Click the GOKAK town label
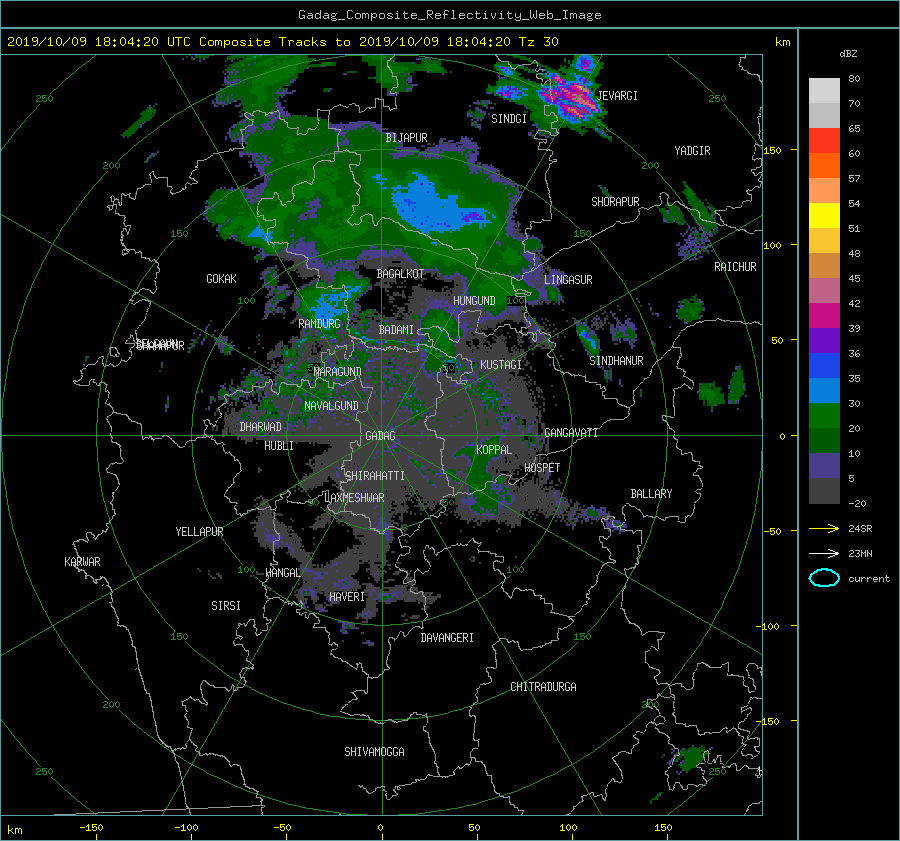The width and height of the screenshot is (900, 841). point(221,278)
